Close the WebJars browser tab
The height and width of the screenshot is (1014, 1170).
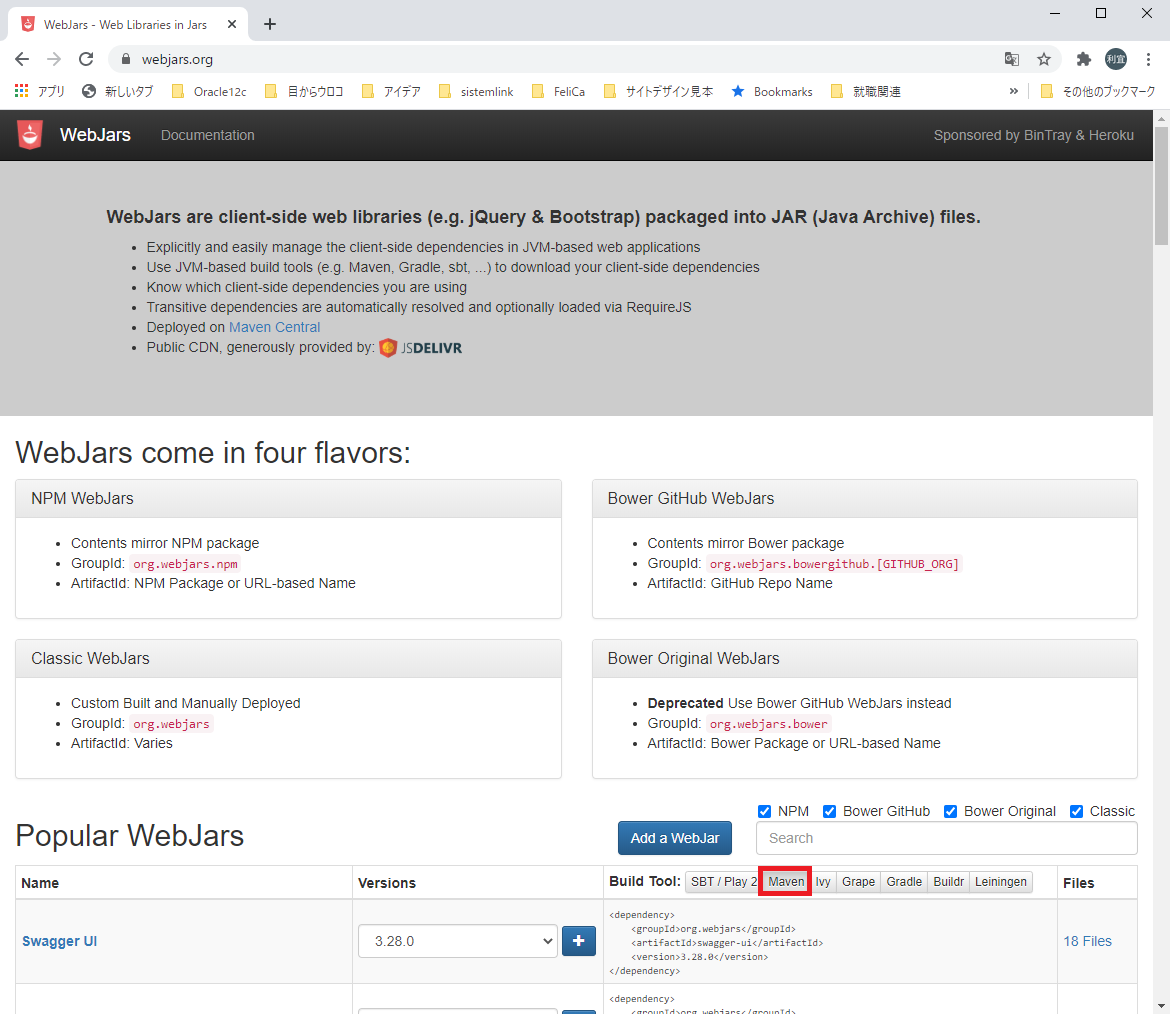point(232,25)
